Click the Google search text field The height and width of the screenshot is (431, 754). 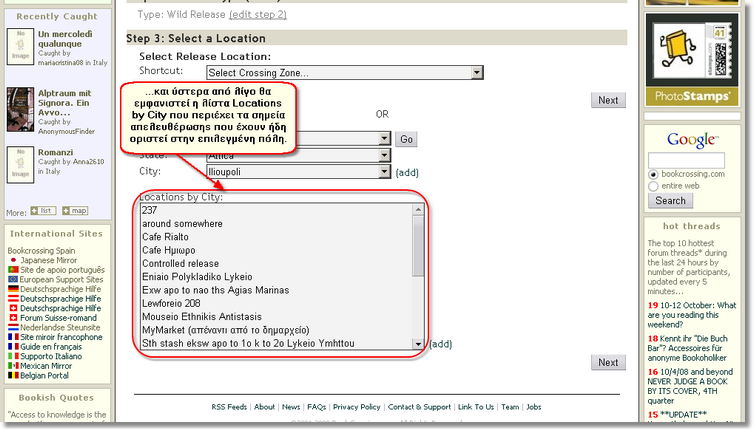686,160
